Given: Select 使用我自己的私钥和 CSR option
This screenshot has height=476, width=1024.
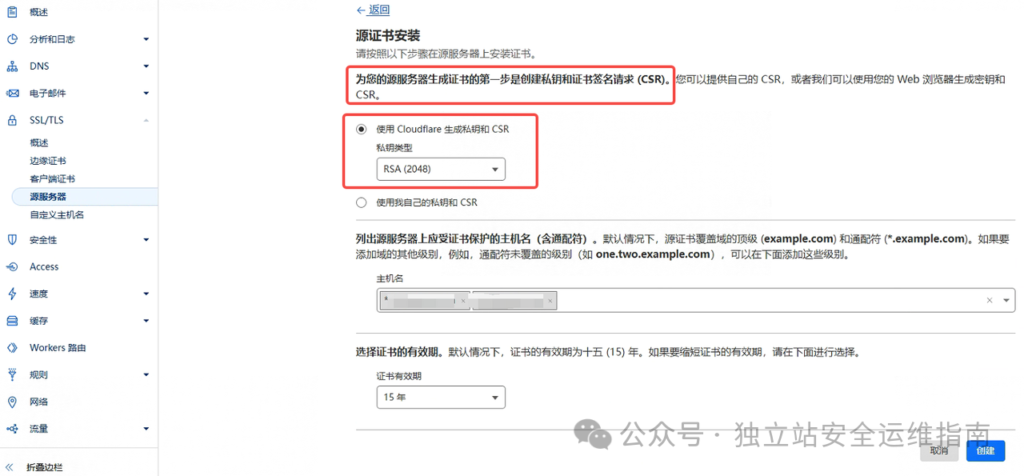Looking at the screenshot, I should (361, 202).
